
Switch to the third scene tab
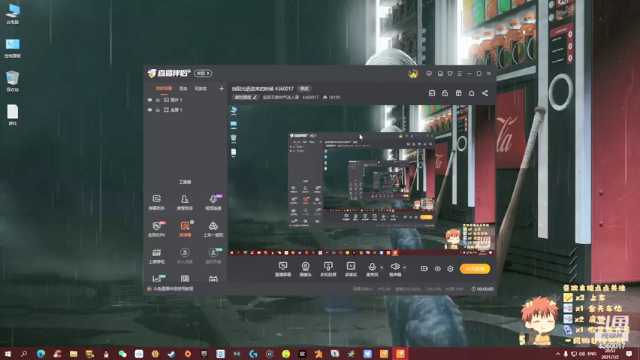pyautogui.click(x=200, y=89)
